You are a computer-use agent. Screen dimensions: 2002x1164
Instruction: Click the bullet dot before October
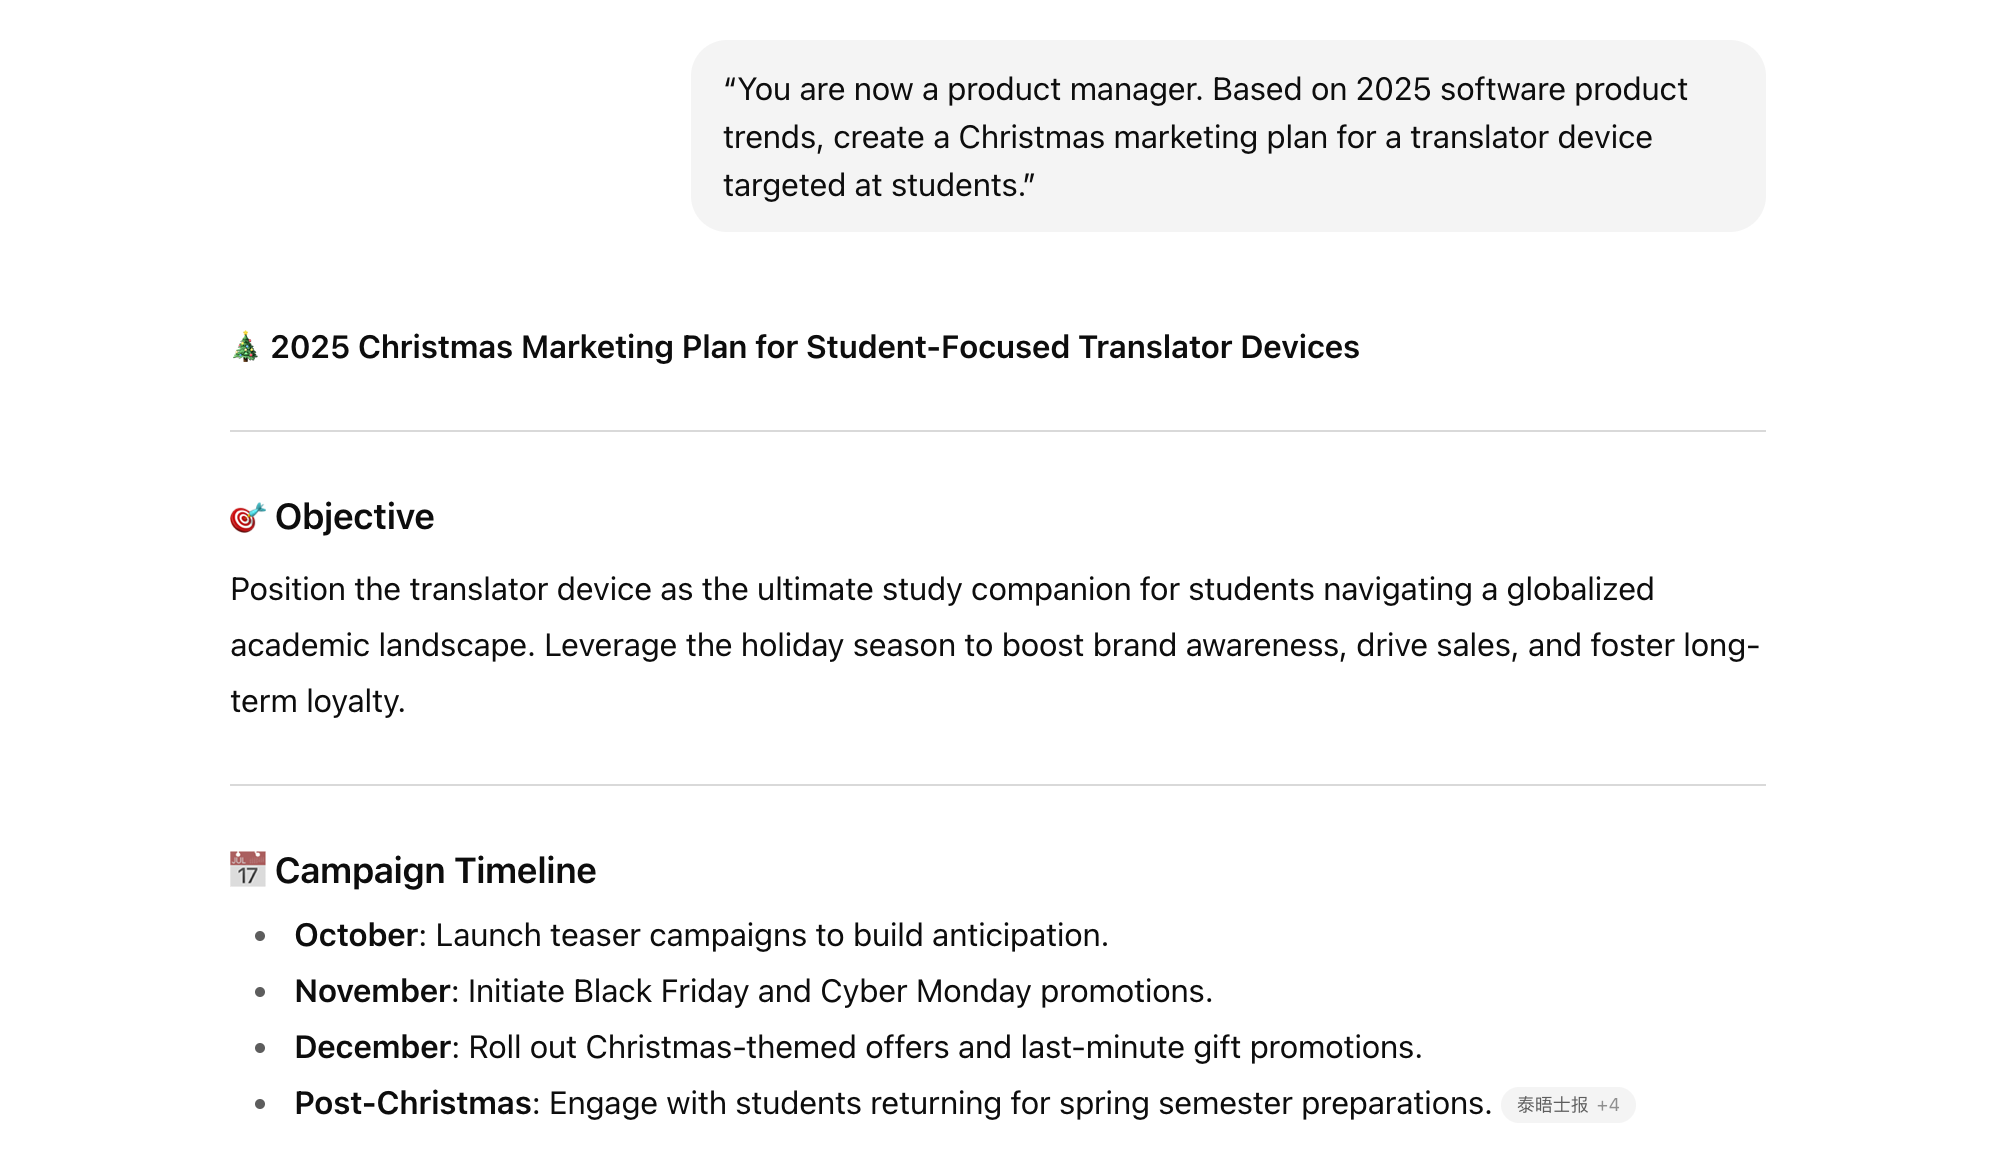(260, 936)
